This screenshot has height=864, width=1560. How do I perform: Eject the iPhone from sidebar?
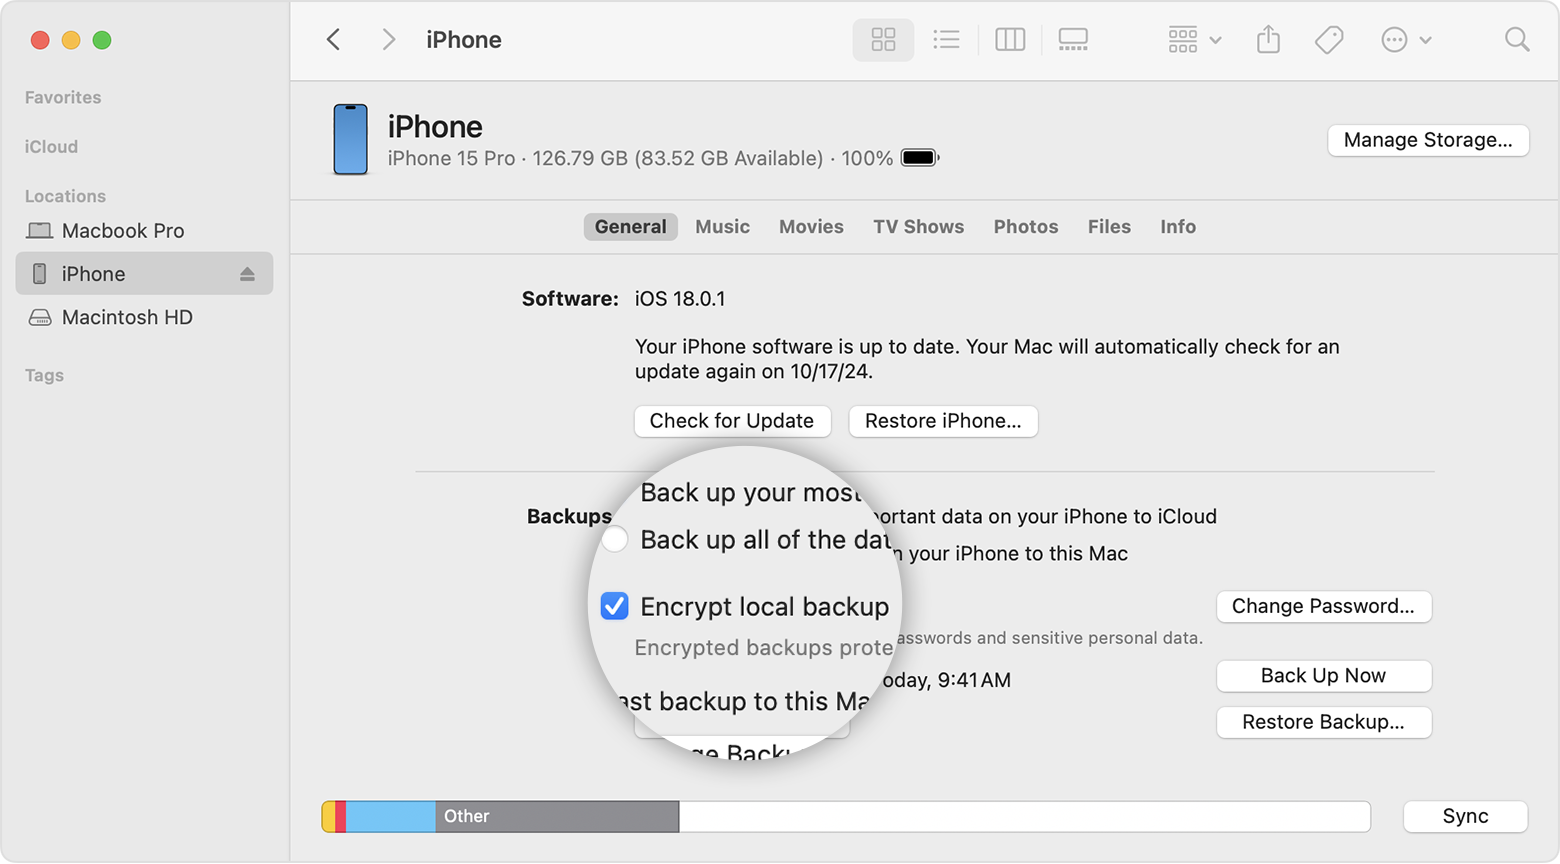[x=247, y=274]
